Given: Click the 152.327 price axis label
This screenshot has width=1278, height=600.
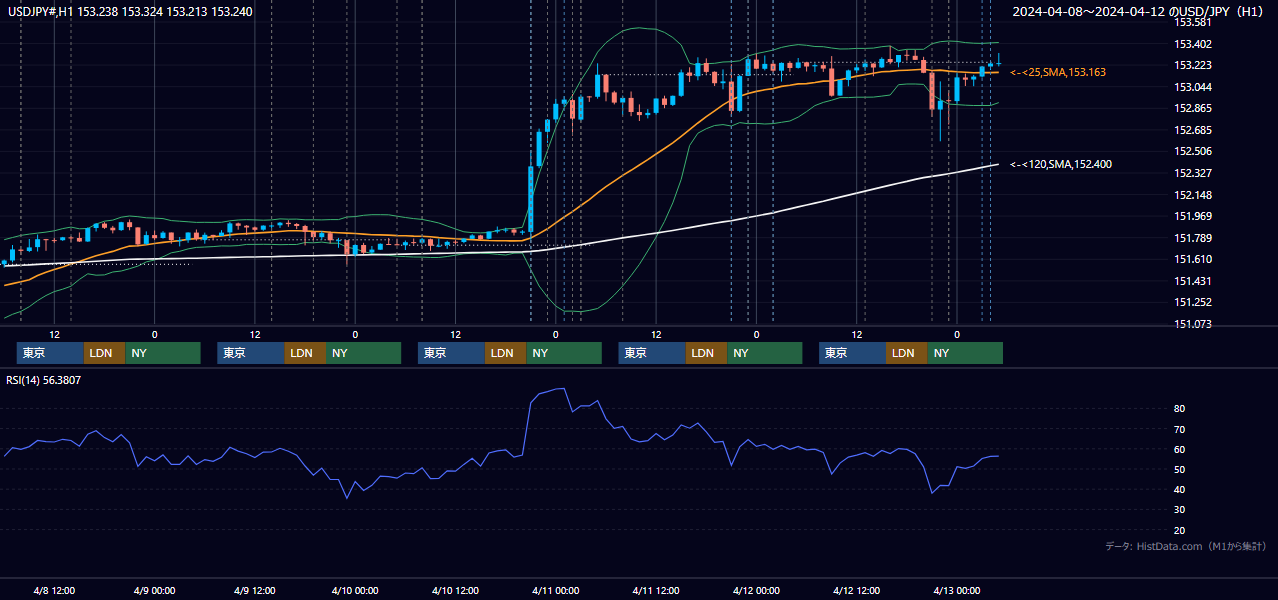Looking at the screenshot, I should click(x=1192, y=173).
